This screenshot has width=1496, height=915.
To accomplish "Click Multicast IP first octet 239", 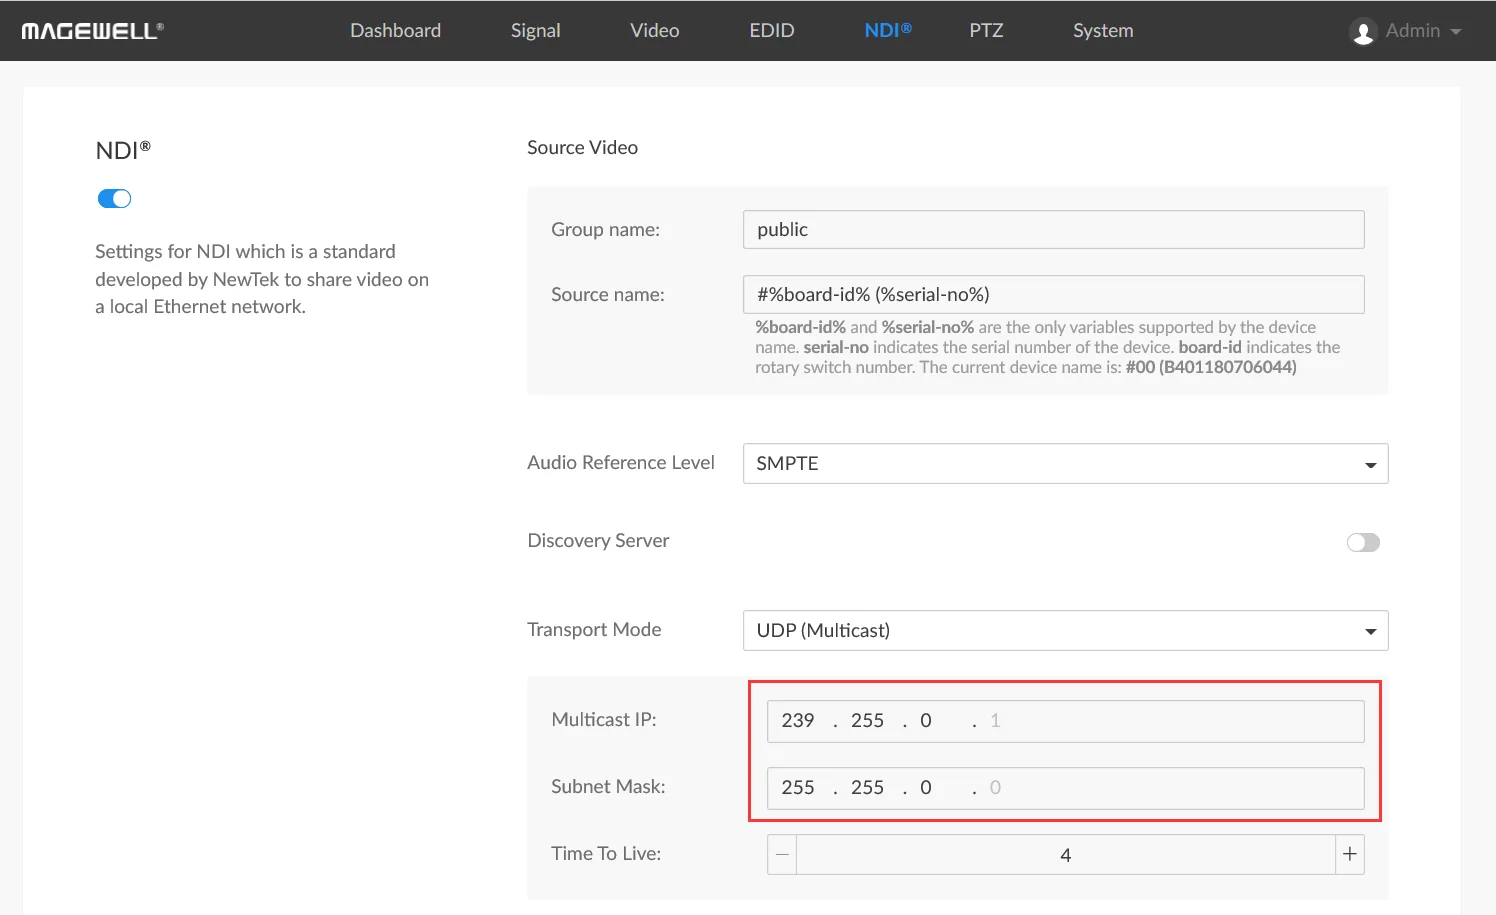I will [798, 721].
